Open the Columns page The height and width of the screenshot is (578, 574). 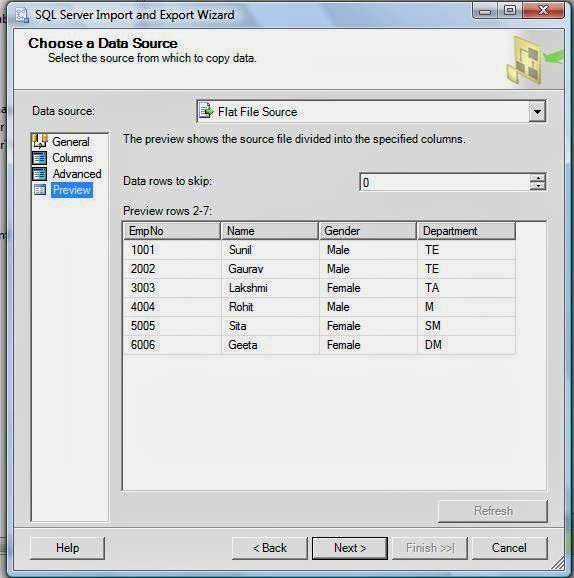point(72,158)
